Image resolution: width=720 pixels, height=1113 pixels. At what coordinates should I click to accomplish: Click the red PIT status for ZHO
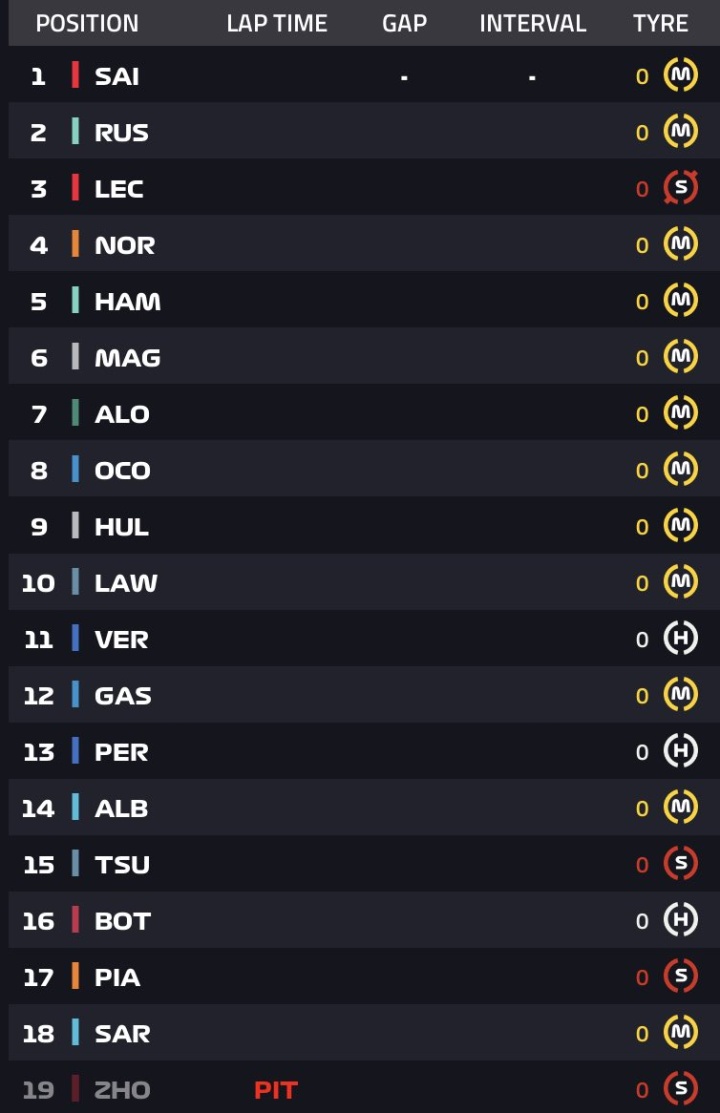click(x=276, y=1090)
